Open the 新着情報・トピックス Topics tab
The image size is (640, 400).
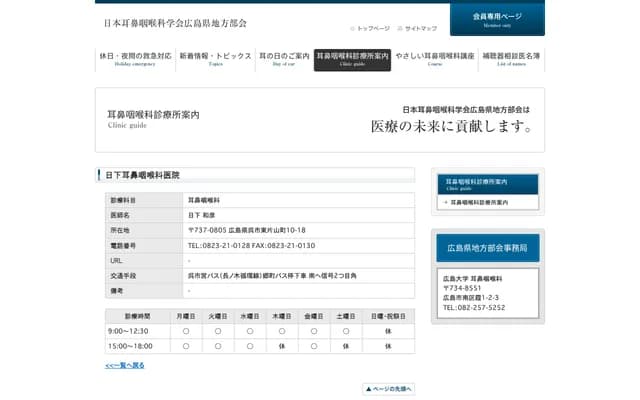pyautogui.click(x=215, y=59)
